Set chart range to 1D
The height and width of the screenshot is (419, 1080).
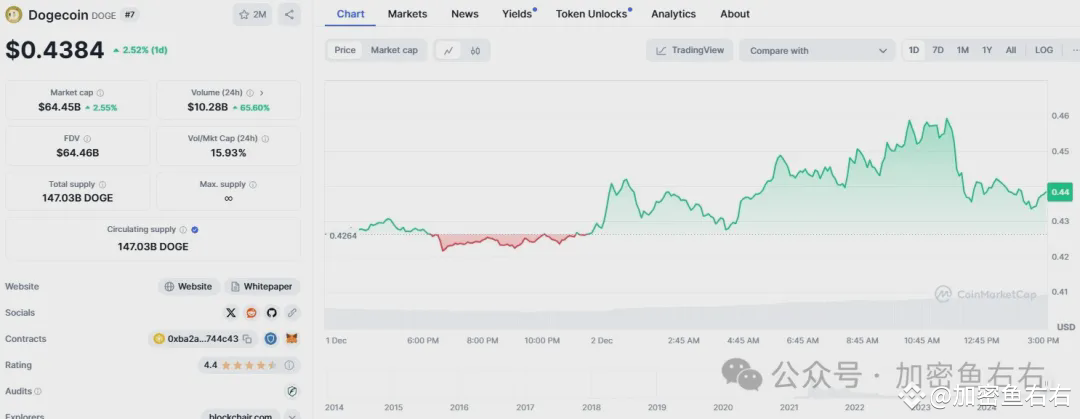(x=914, y=50)
